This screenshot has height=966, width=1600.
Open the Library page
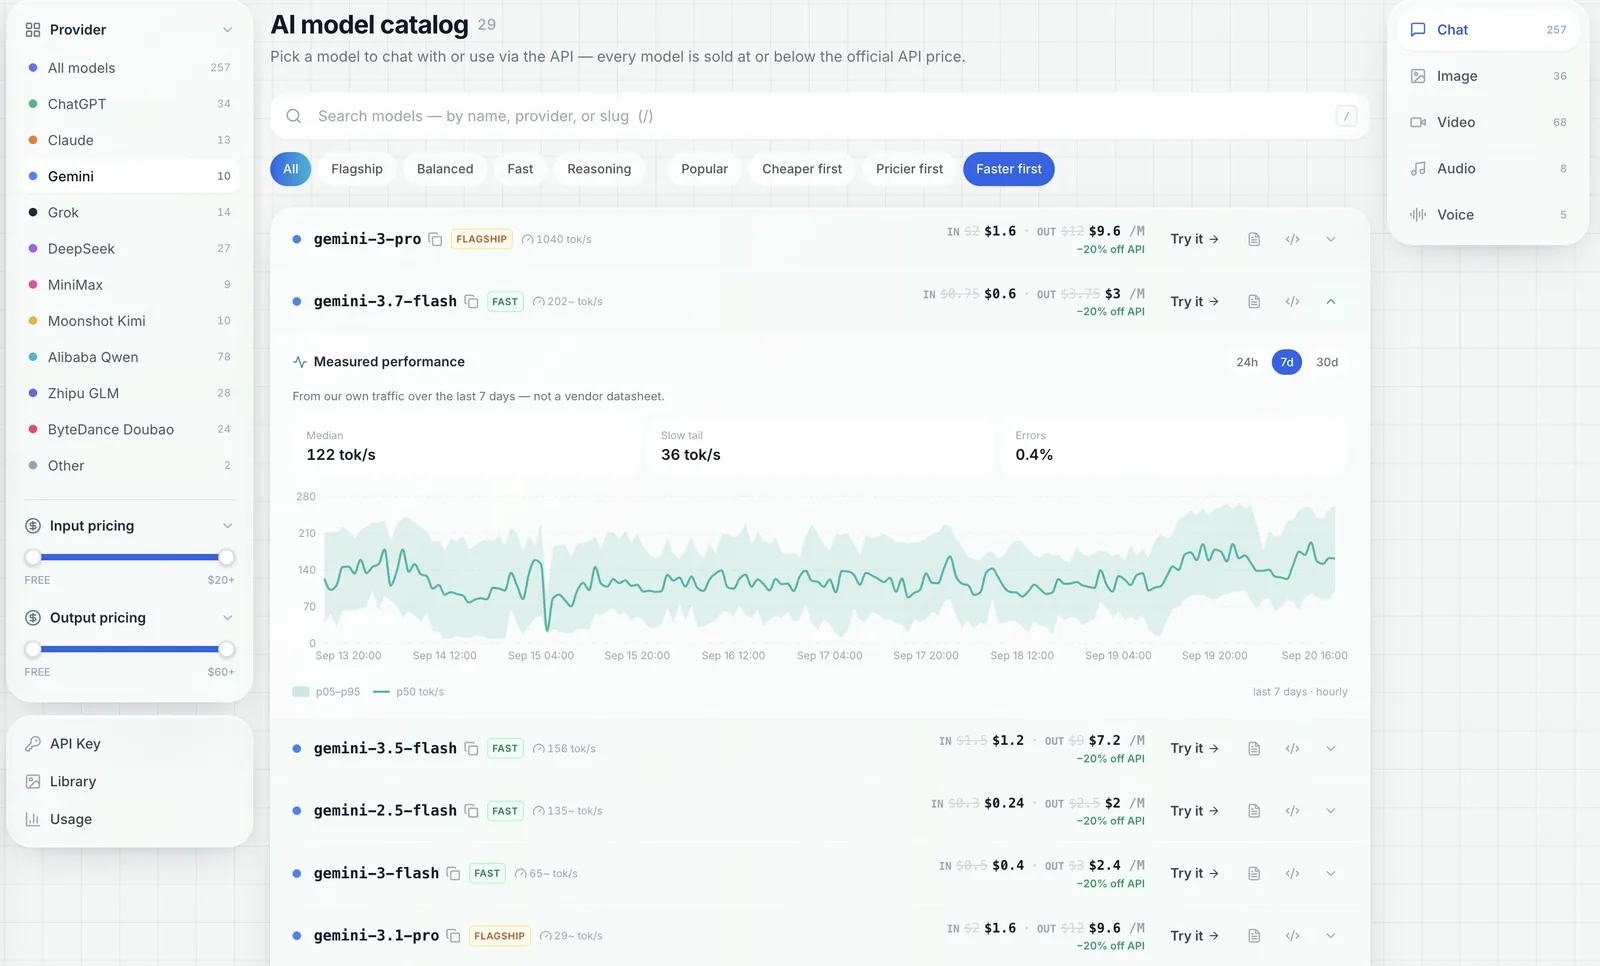pyautogui.click(x=130, y=782)
